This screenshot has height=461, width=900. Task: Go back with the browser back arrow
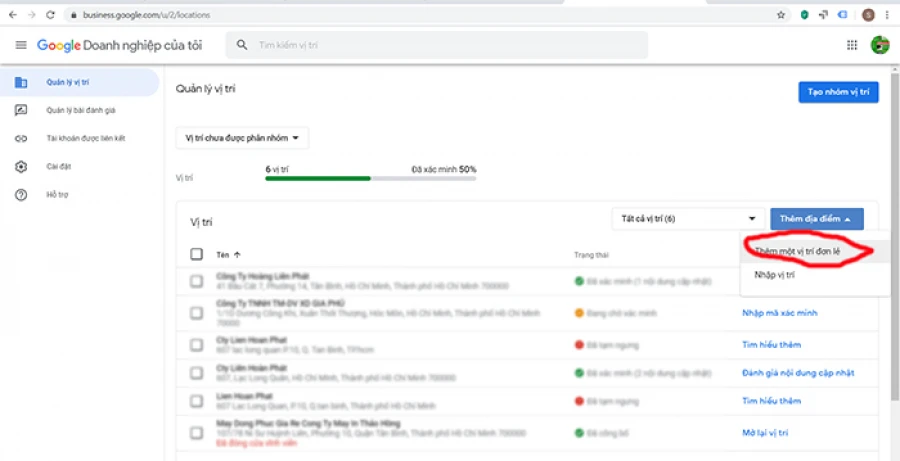coord(13,15)
